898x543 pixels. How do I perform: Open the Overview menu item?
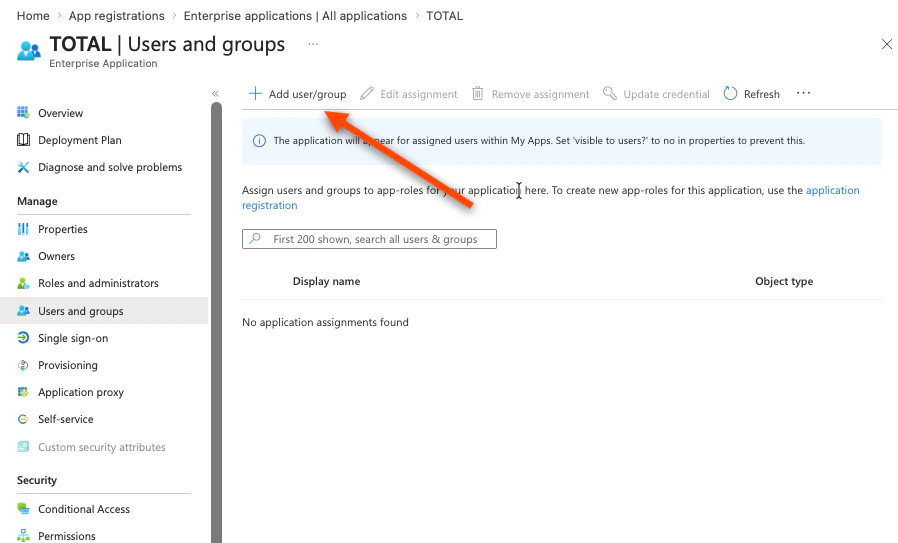coord(60,113)
